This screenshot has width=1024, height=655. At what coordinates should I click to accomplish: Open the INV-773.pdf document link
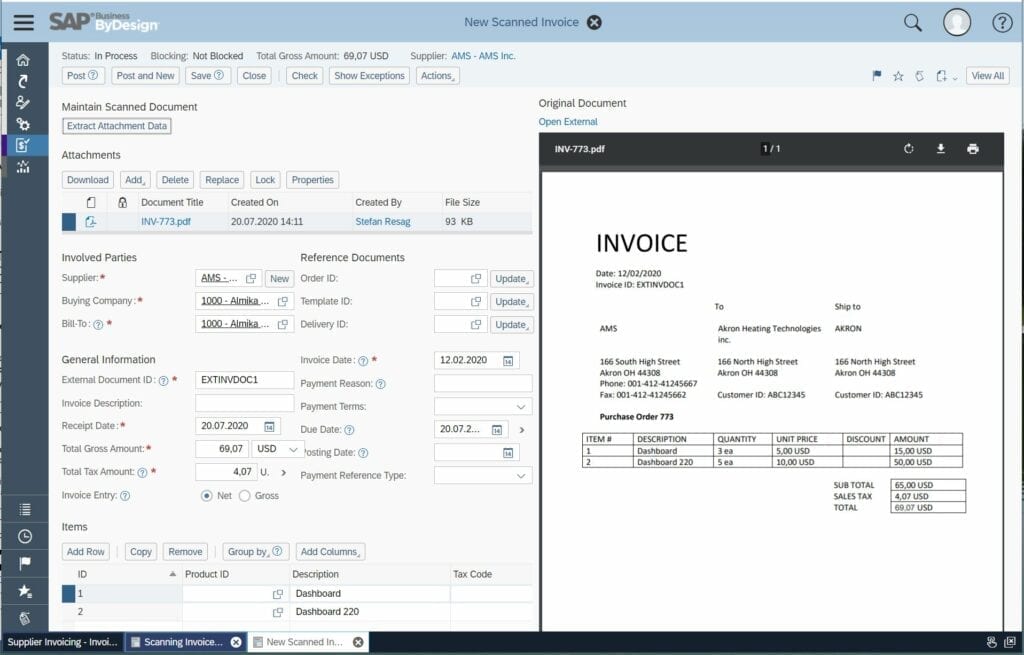pos(166,221)
